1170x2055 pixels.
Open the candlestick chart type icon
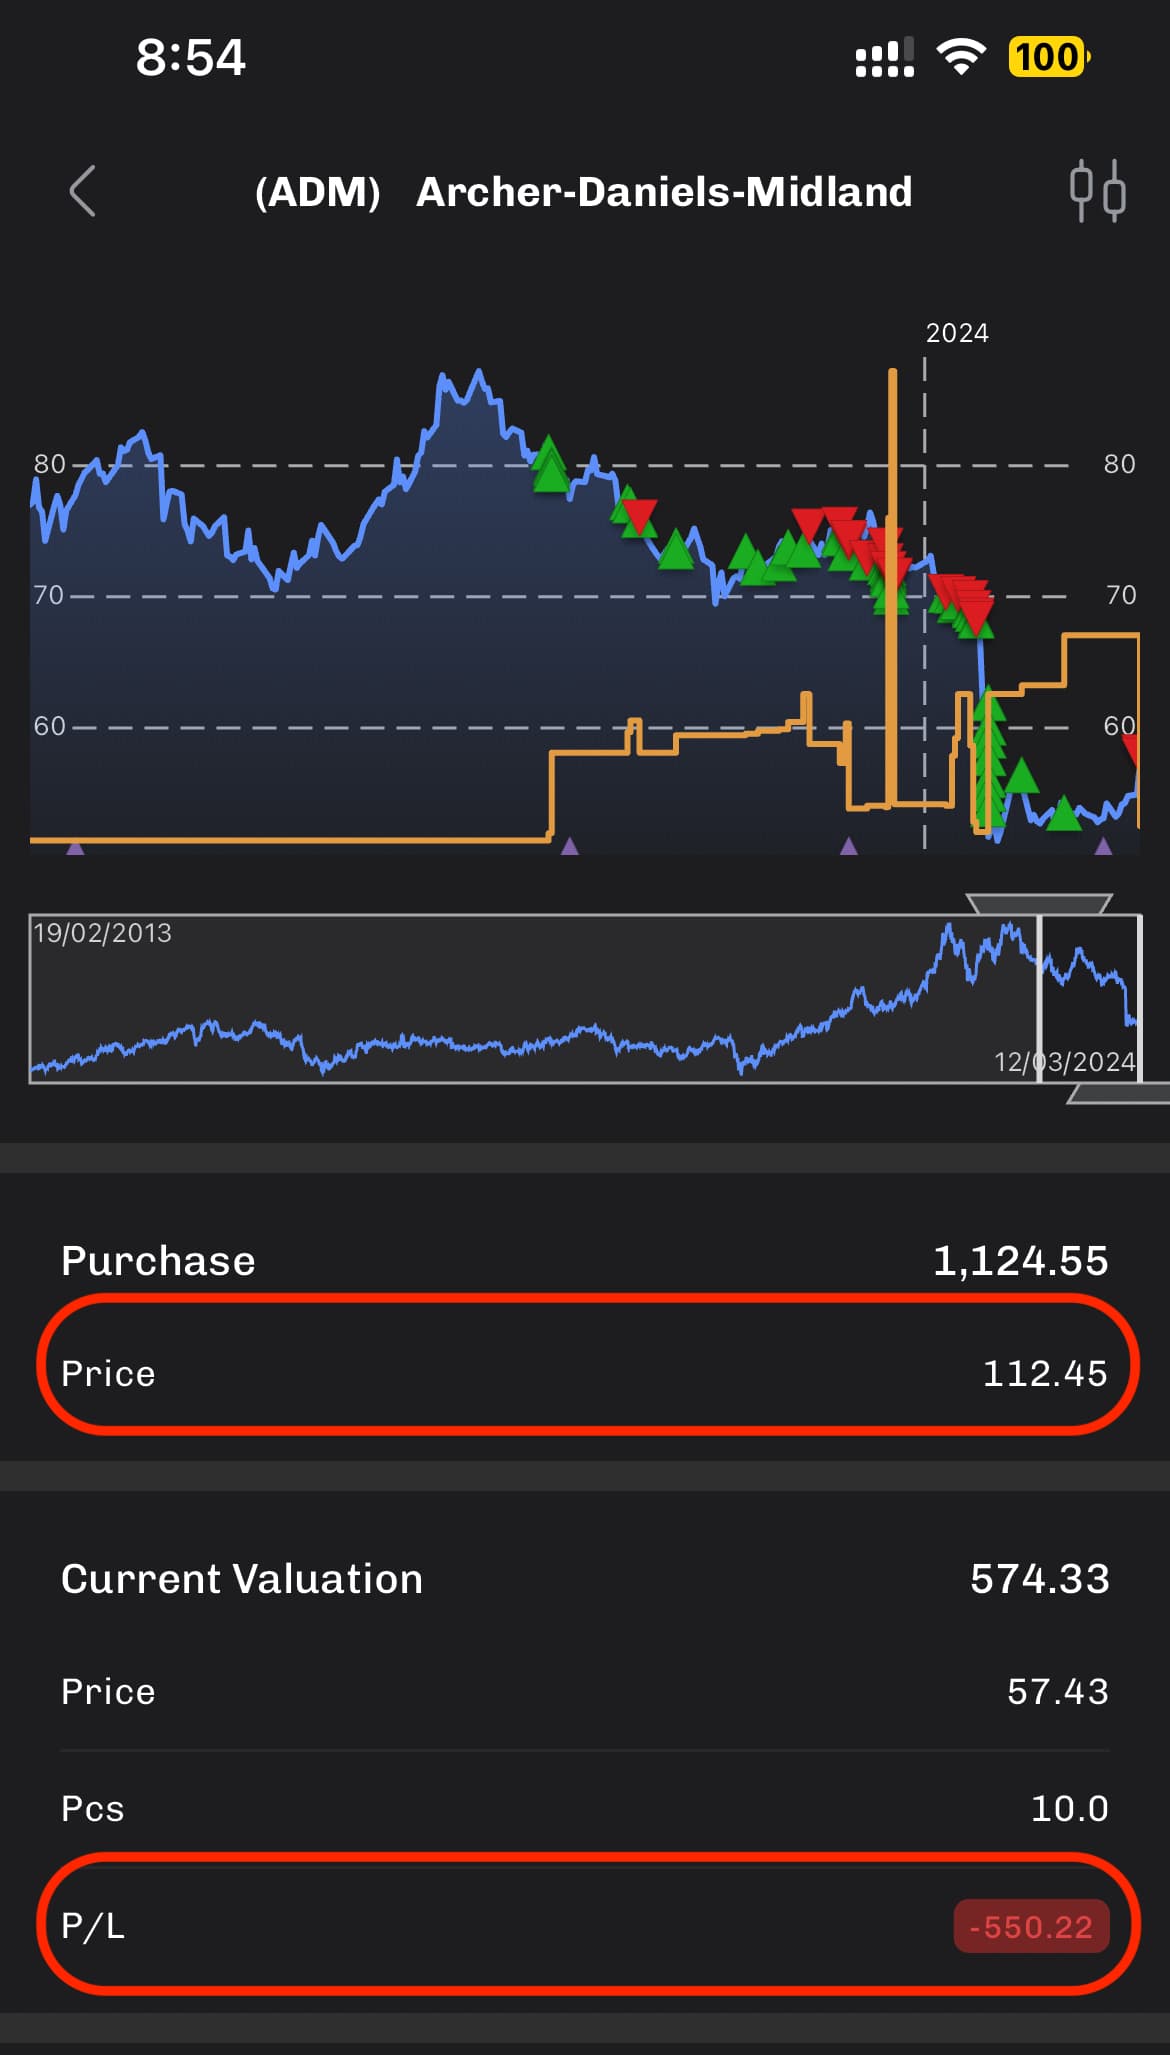point(1097,190)
